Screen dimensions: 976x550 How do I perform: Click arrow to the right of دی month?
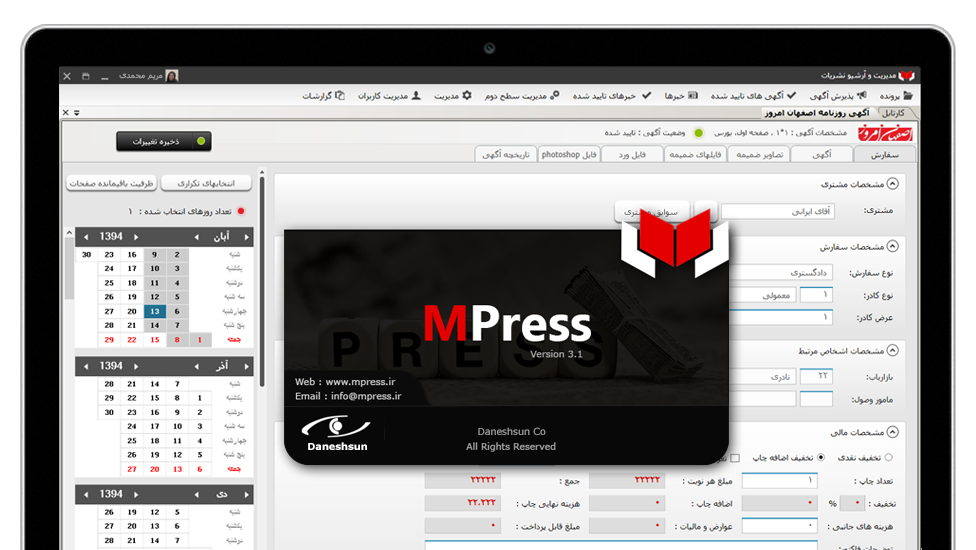246,495
